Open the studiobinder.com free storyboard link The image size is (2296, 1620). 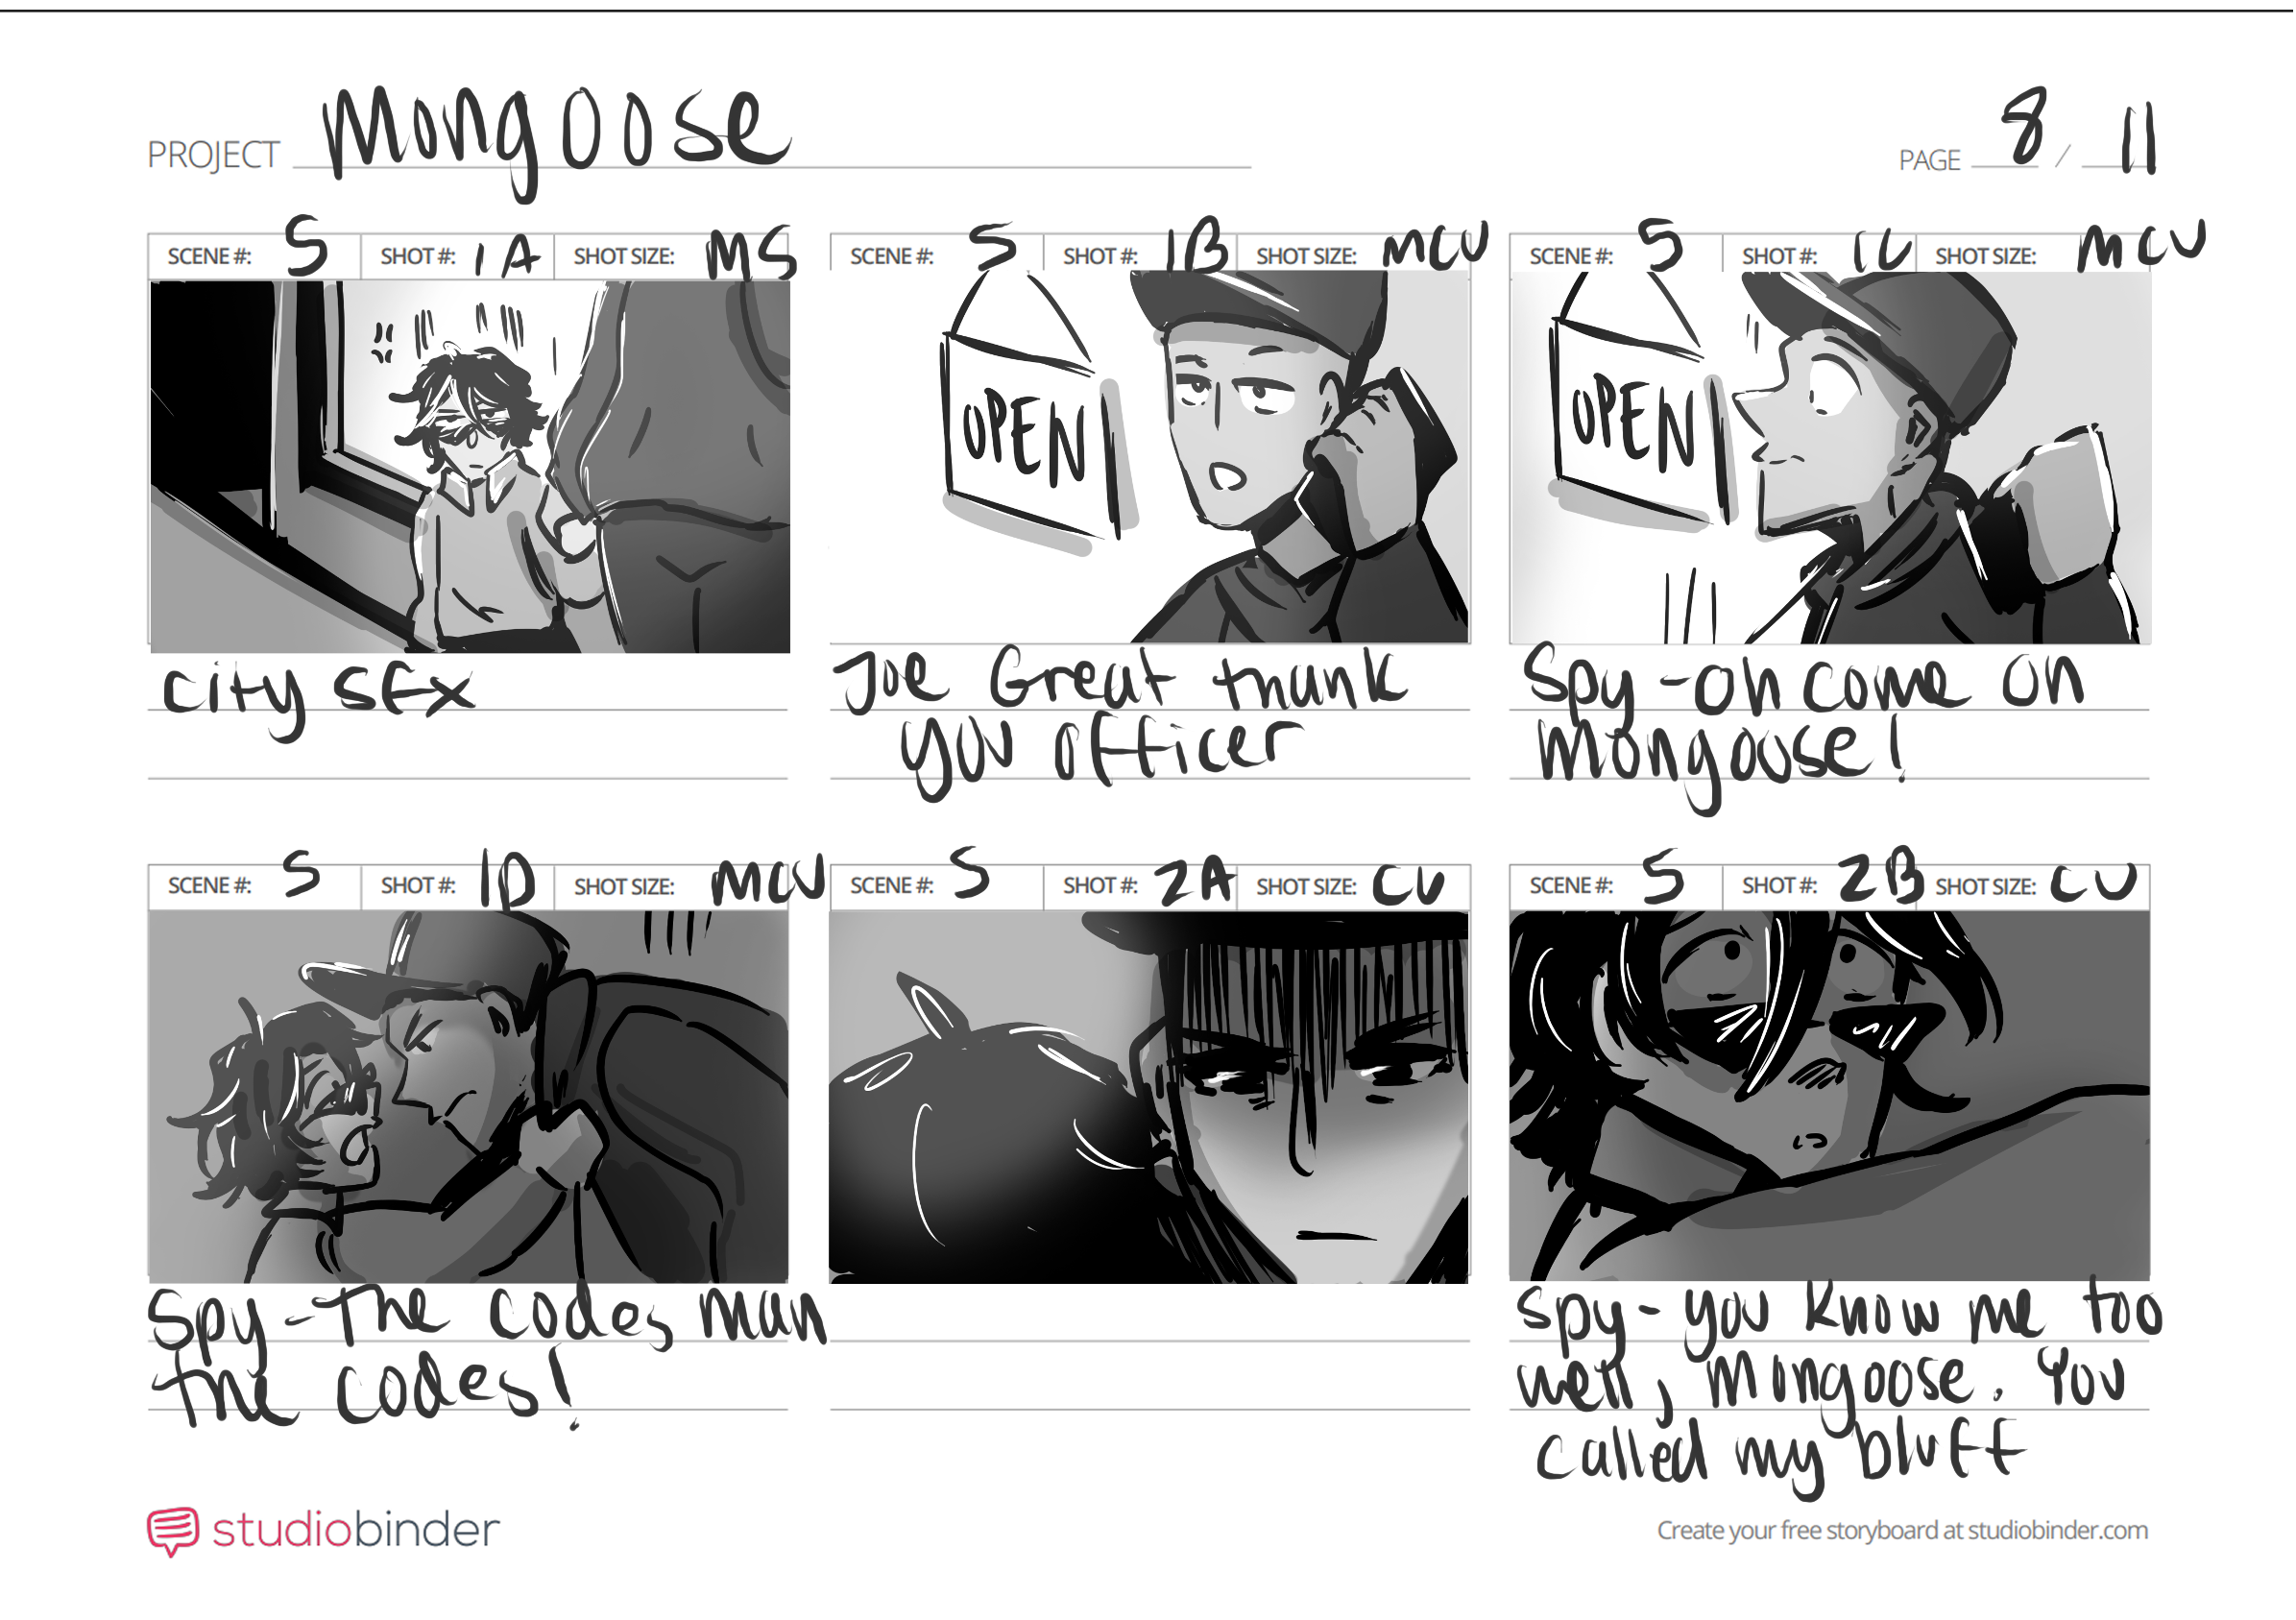pos(1904,1532)
